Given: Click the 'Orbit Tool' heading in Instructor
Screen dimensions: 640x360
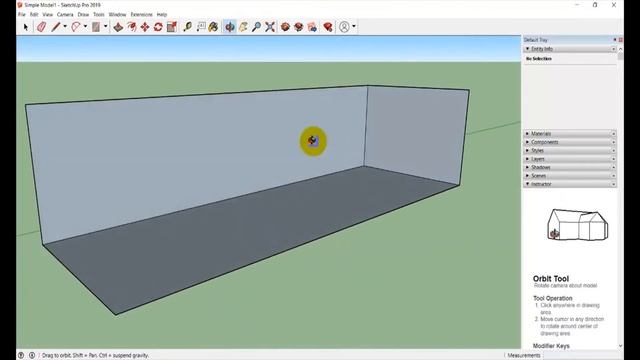Looking at the screenshot, I should pyautogui.click(x=551, y=278).
